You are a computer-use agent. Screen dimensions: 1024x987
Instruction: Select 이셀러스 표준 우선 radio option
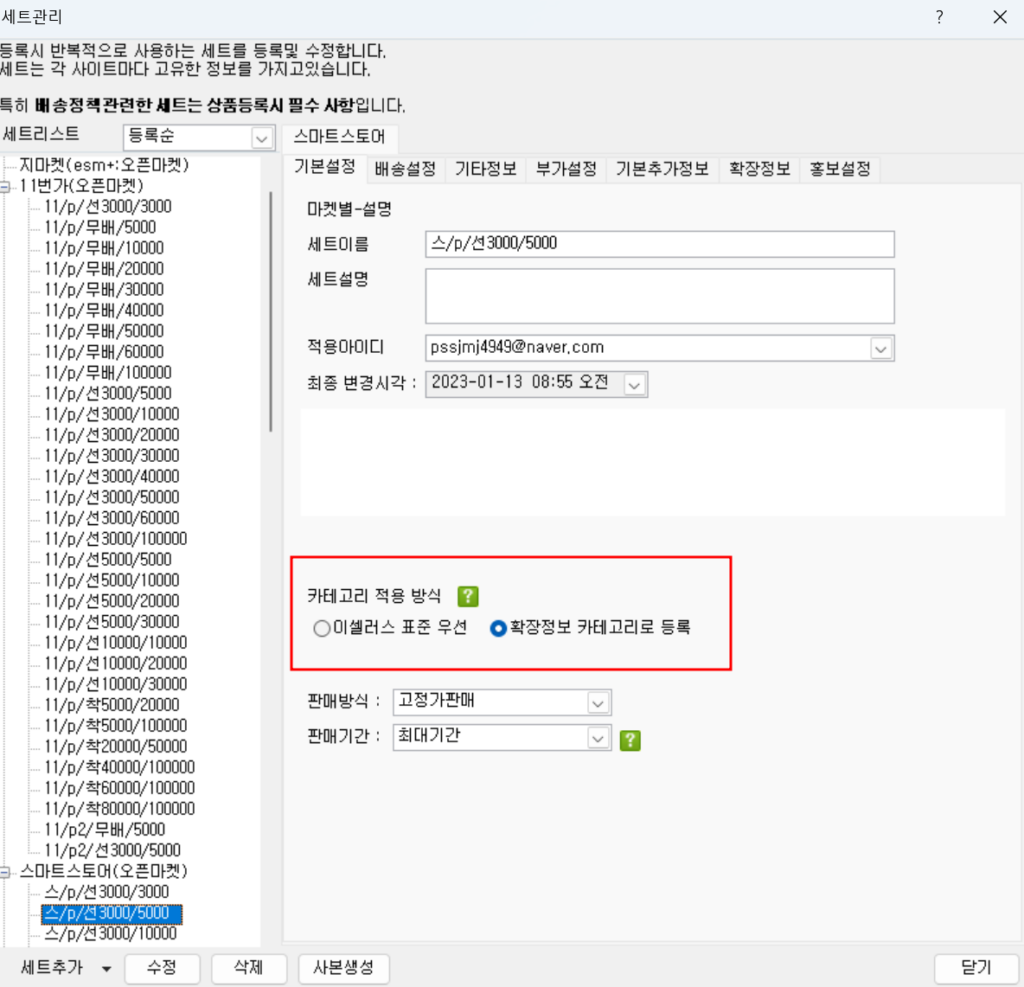390,628
